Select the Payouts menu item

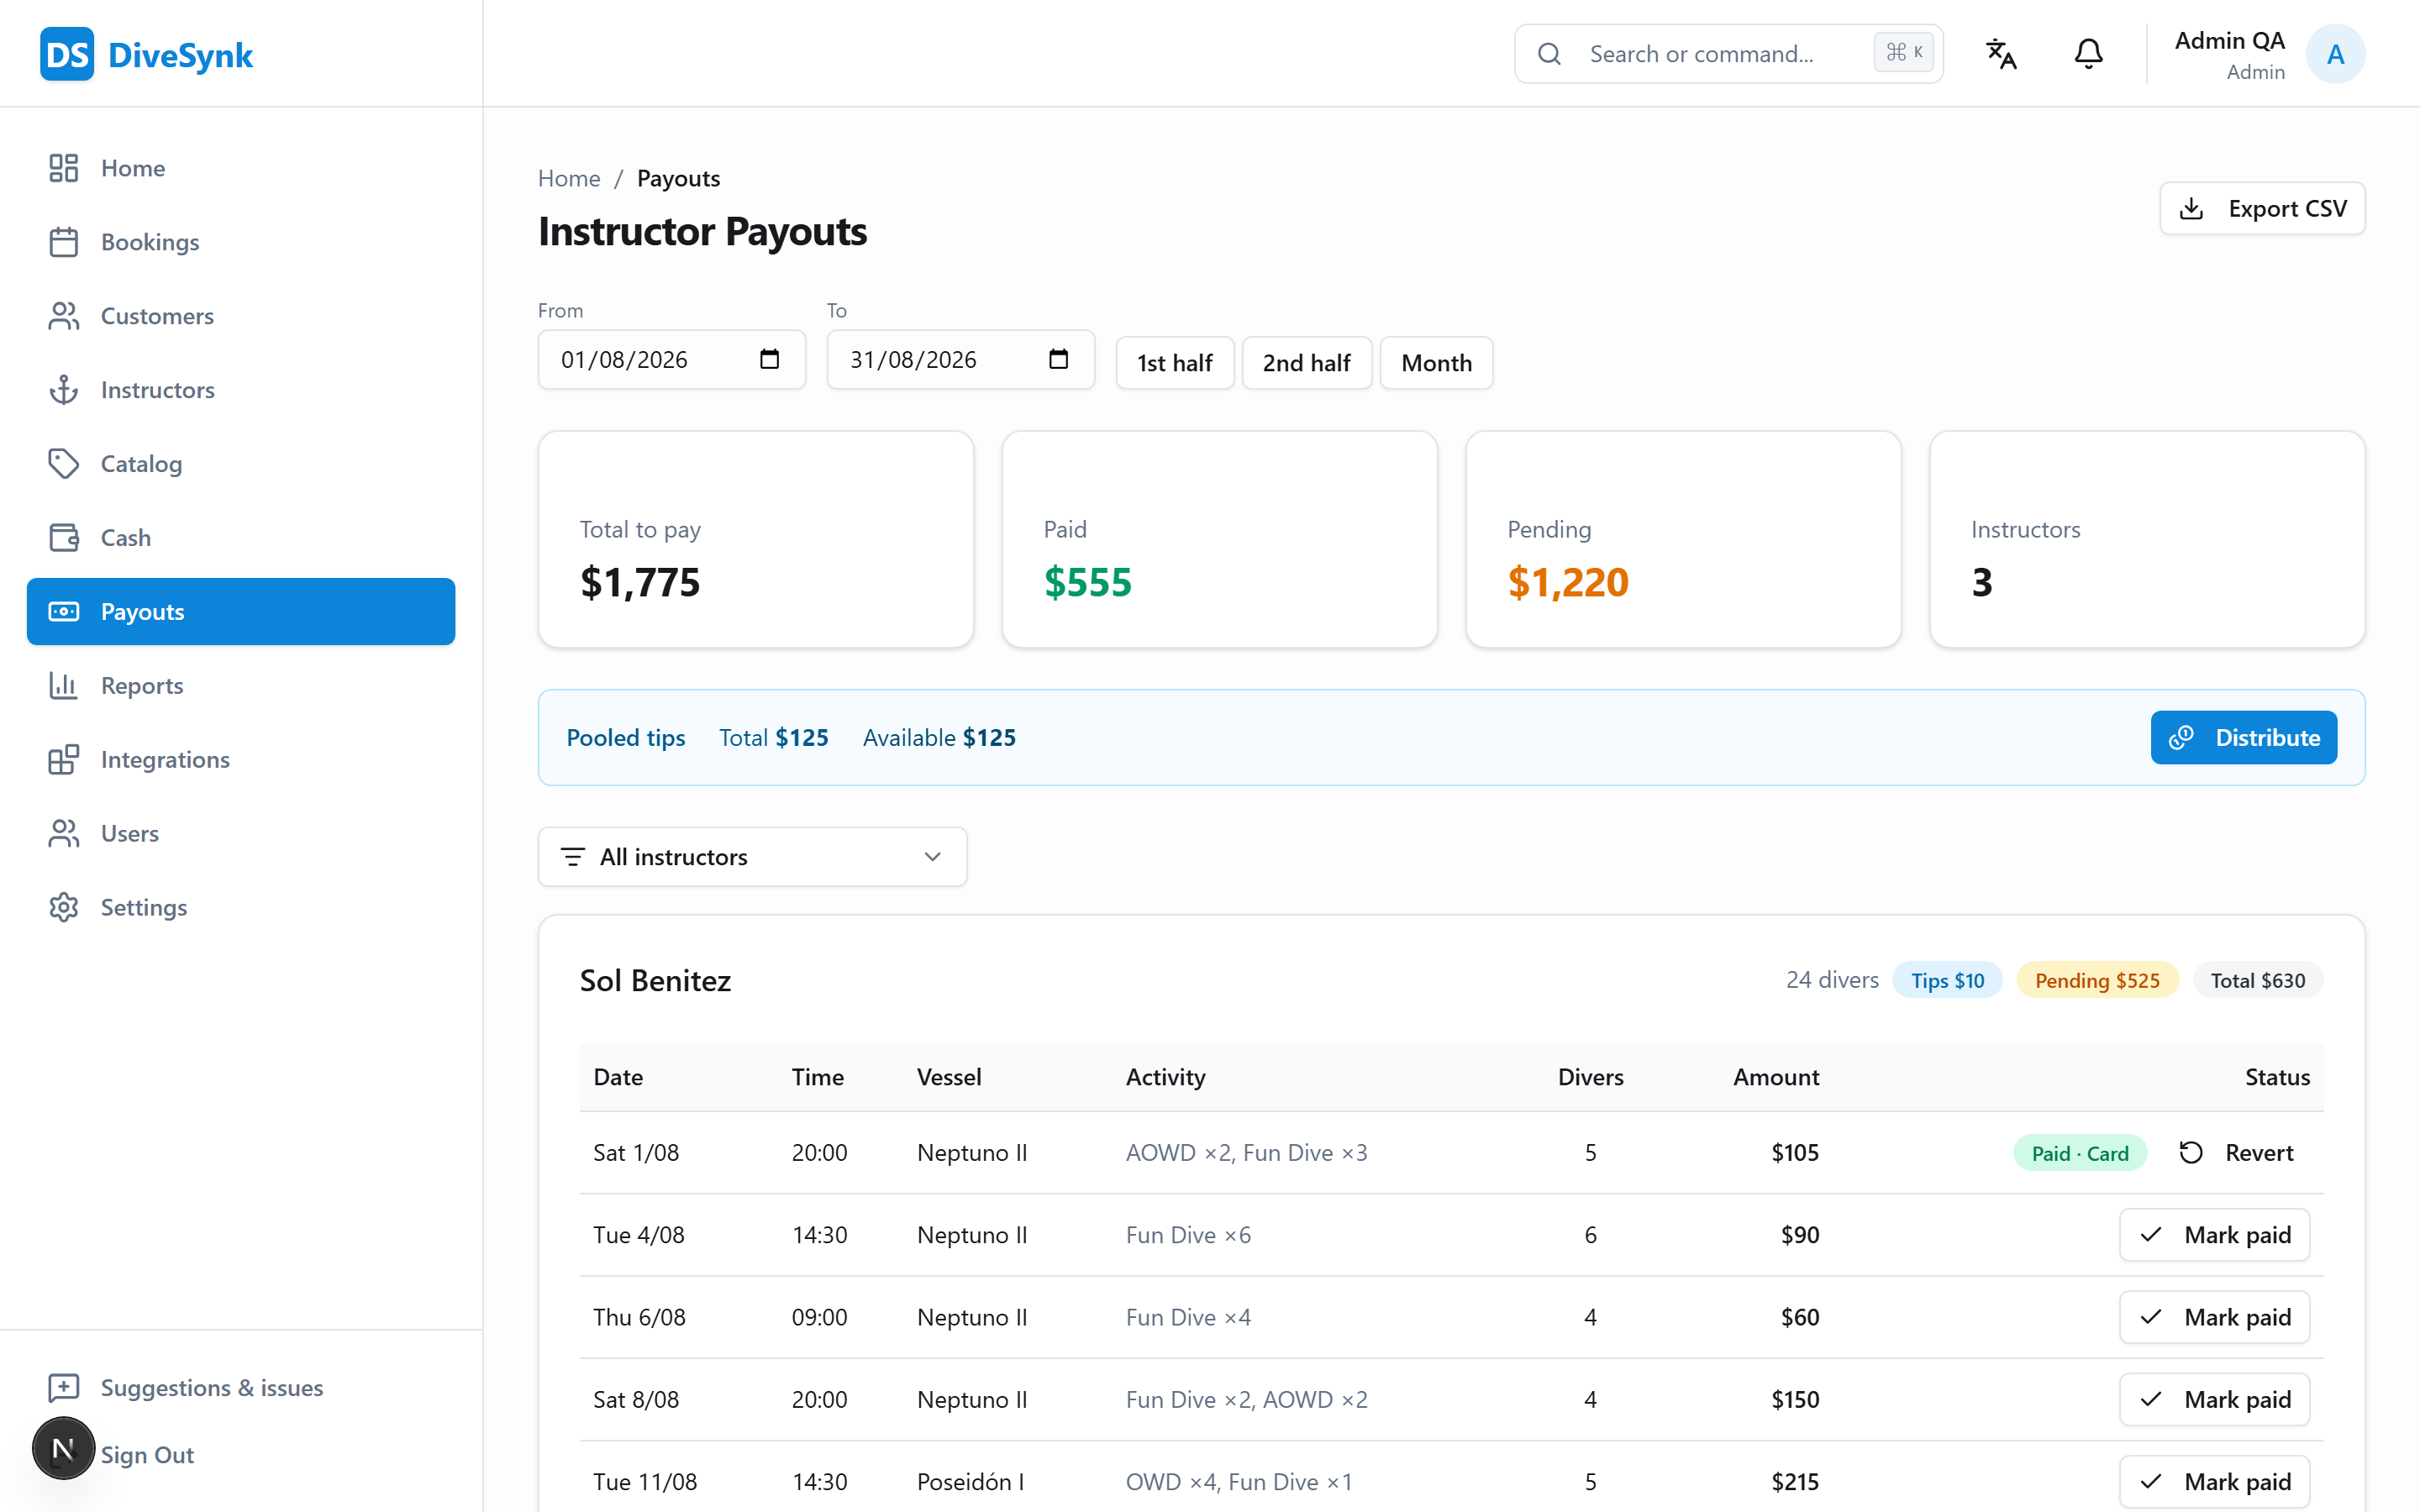tap(241, 612)
